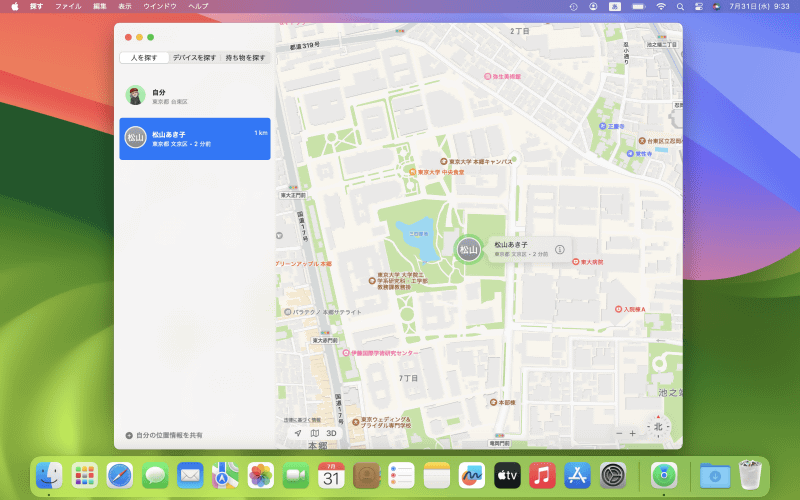Viewport: 800px width, 500px height.
Task: Click the 東大赤門前 bus stop label
Action: tap(325, 340)
